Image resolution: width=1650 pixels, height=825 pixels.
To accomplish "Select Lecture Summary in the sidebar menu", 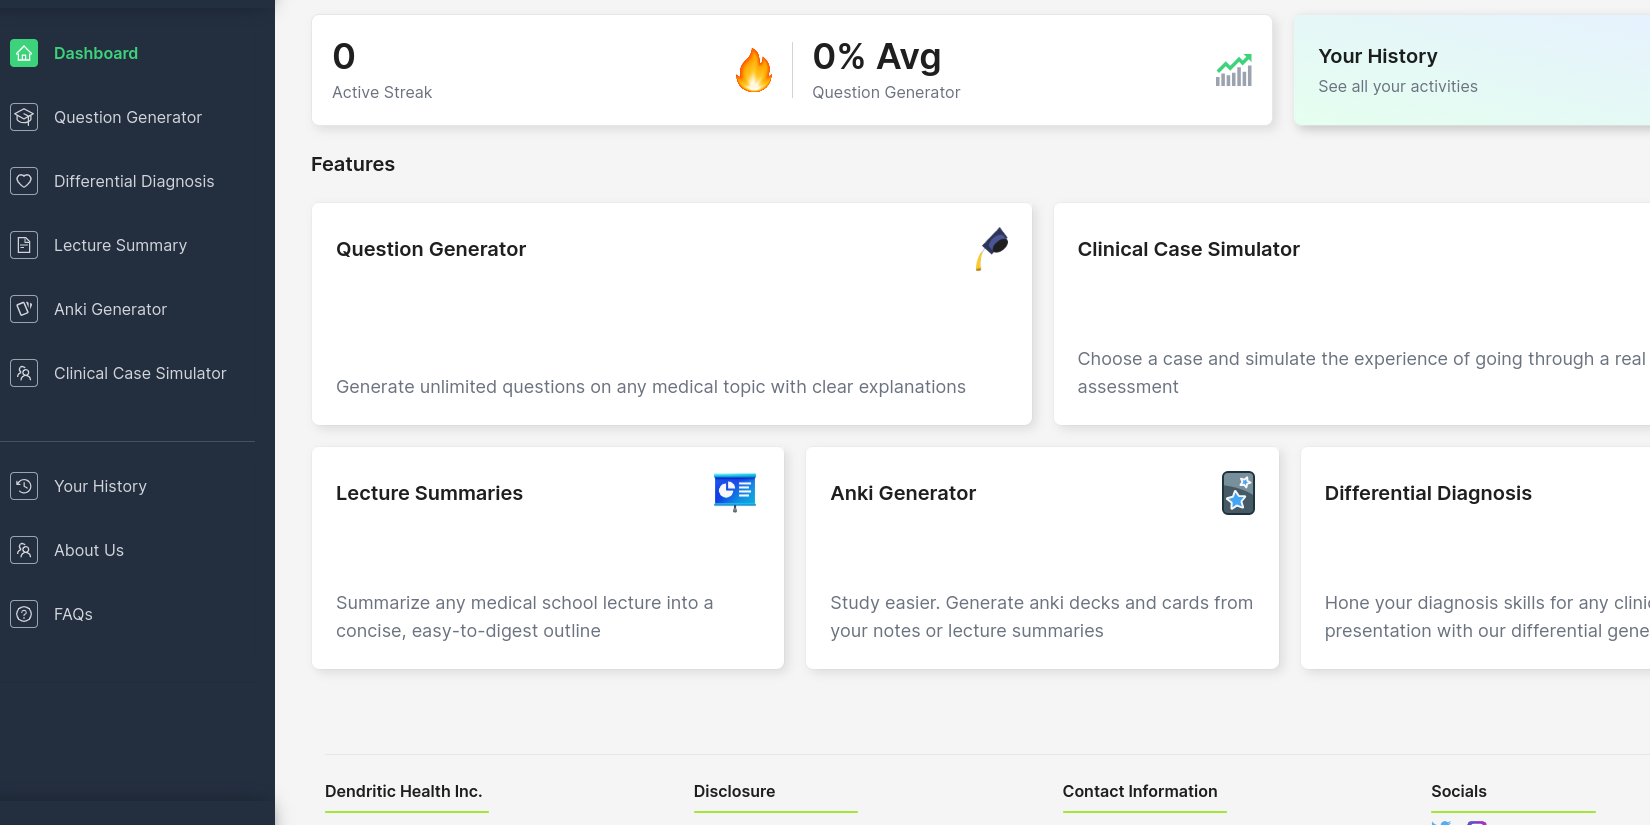I will pos(120,245).
